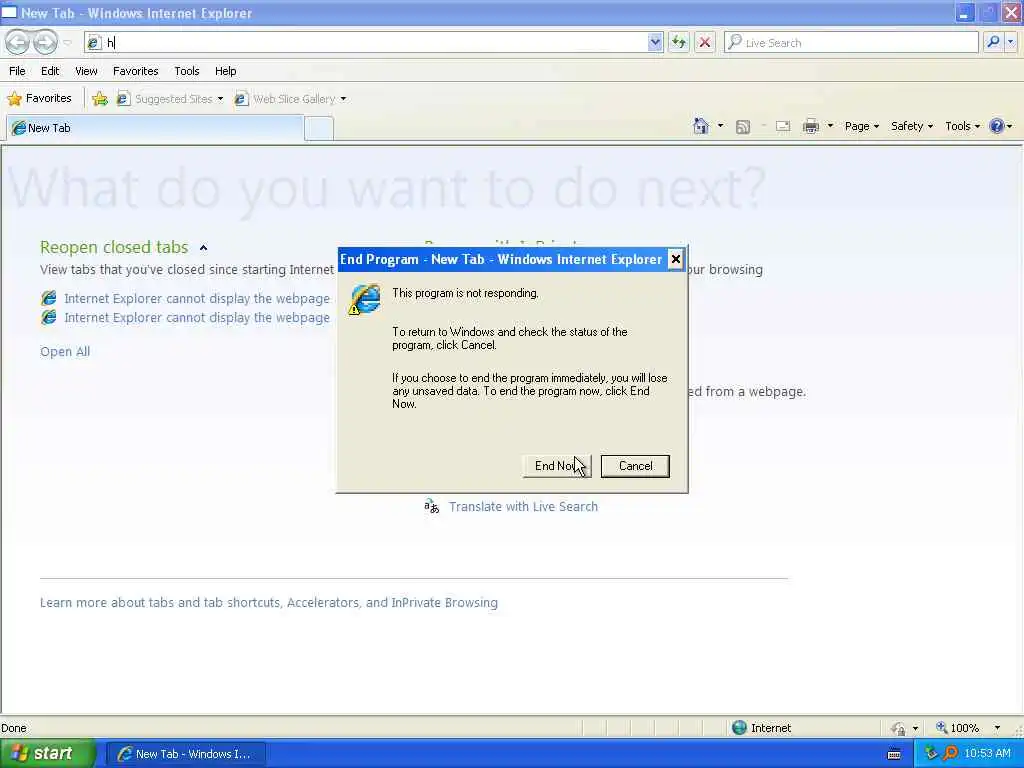Click the Forward navigation arrow

click(x=45, y=42)
